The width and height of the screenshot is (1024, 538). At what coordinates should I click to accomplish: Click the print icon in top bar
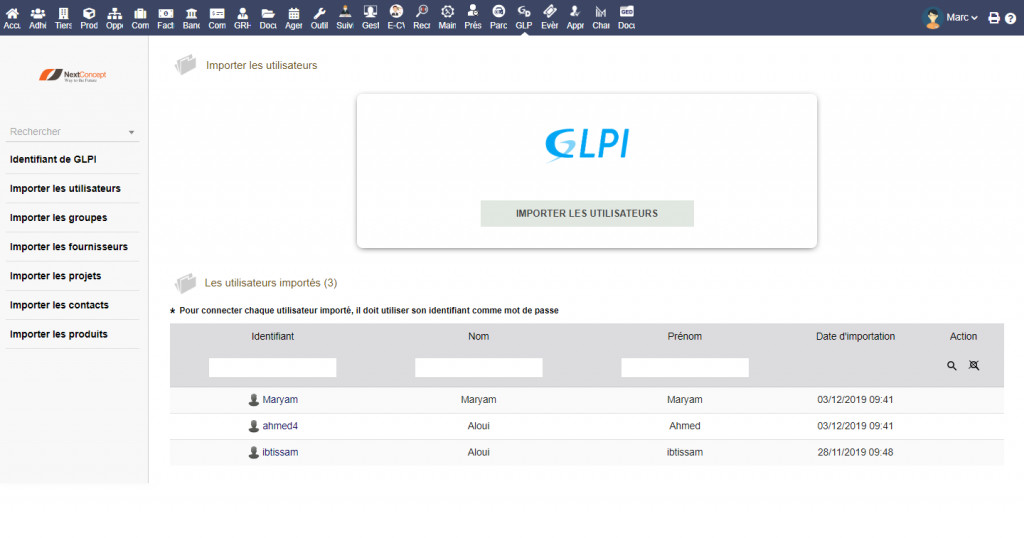coord(994,18)
